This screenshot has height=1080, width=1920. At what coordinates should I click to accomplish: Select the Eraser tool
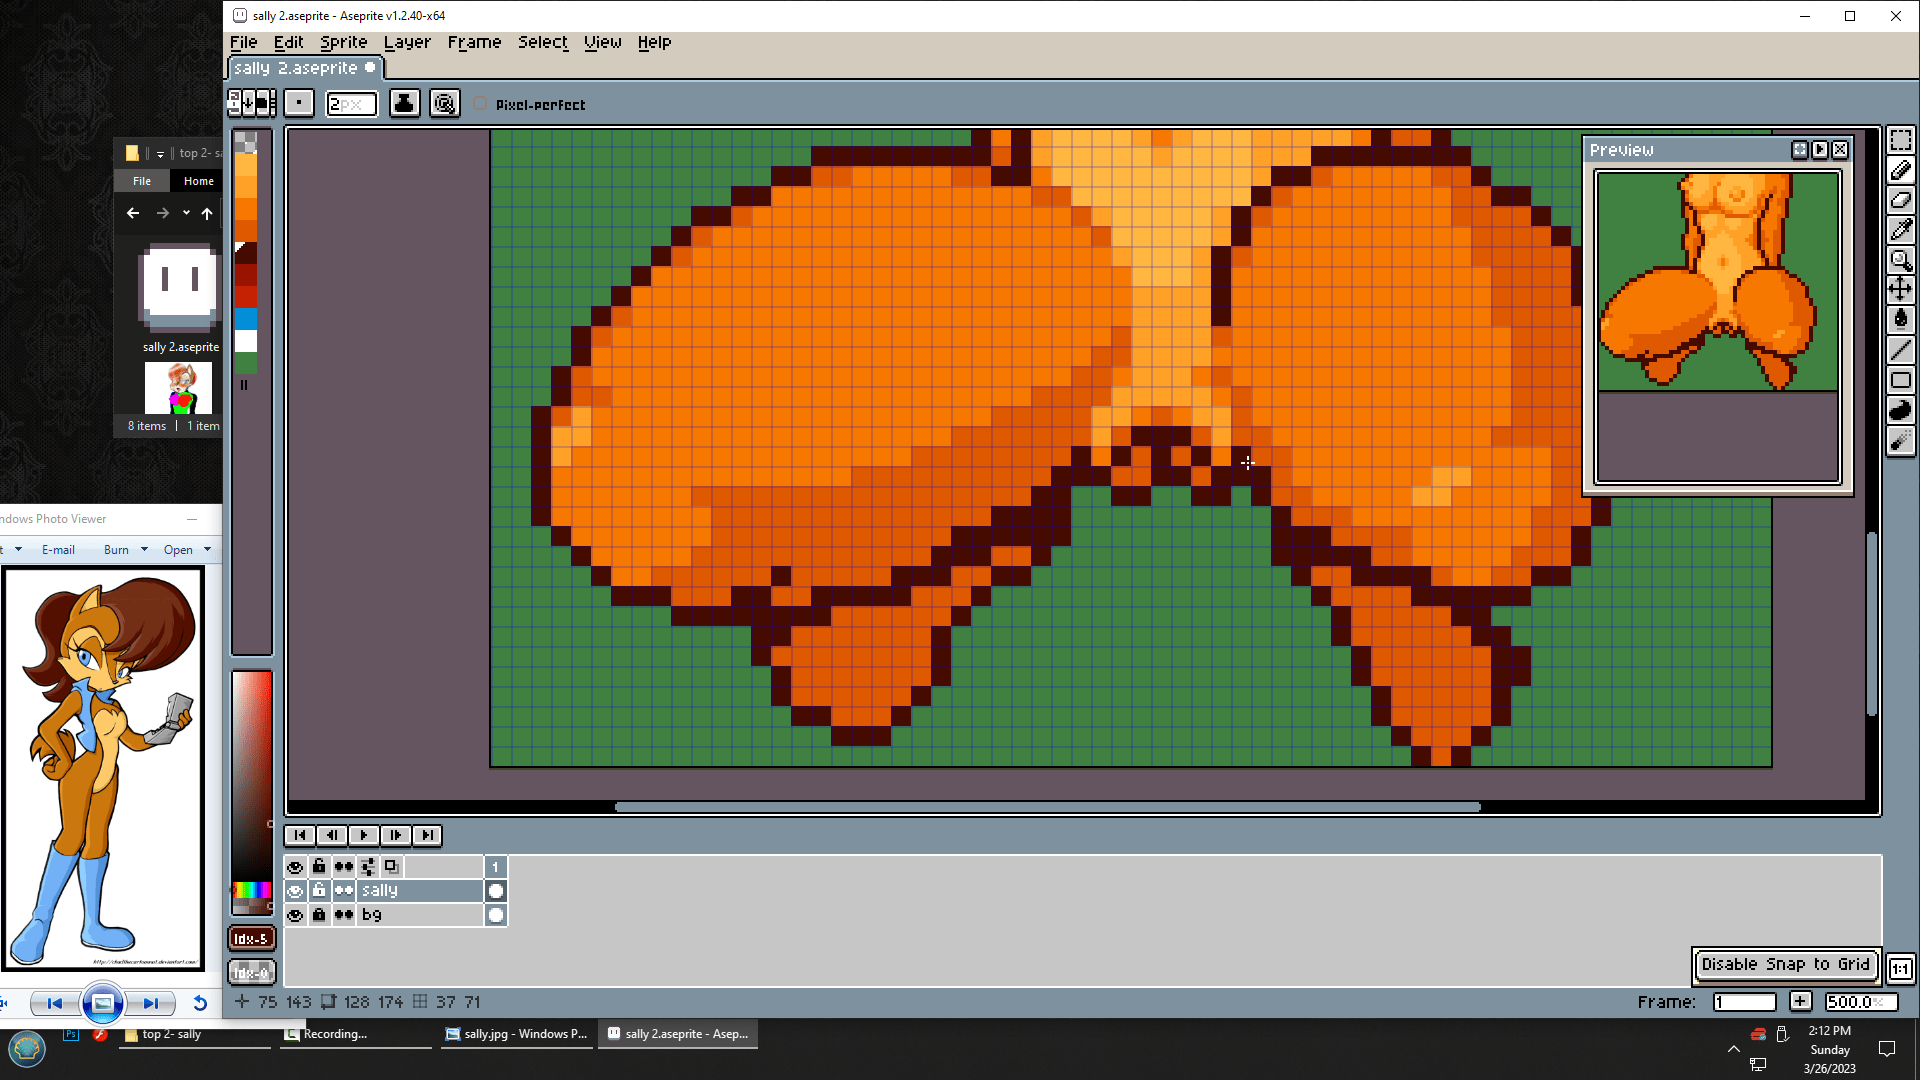click(x=1900, y=200)
